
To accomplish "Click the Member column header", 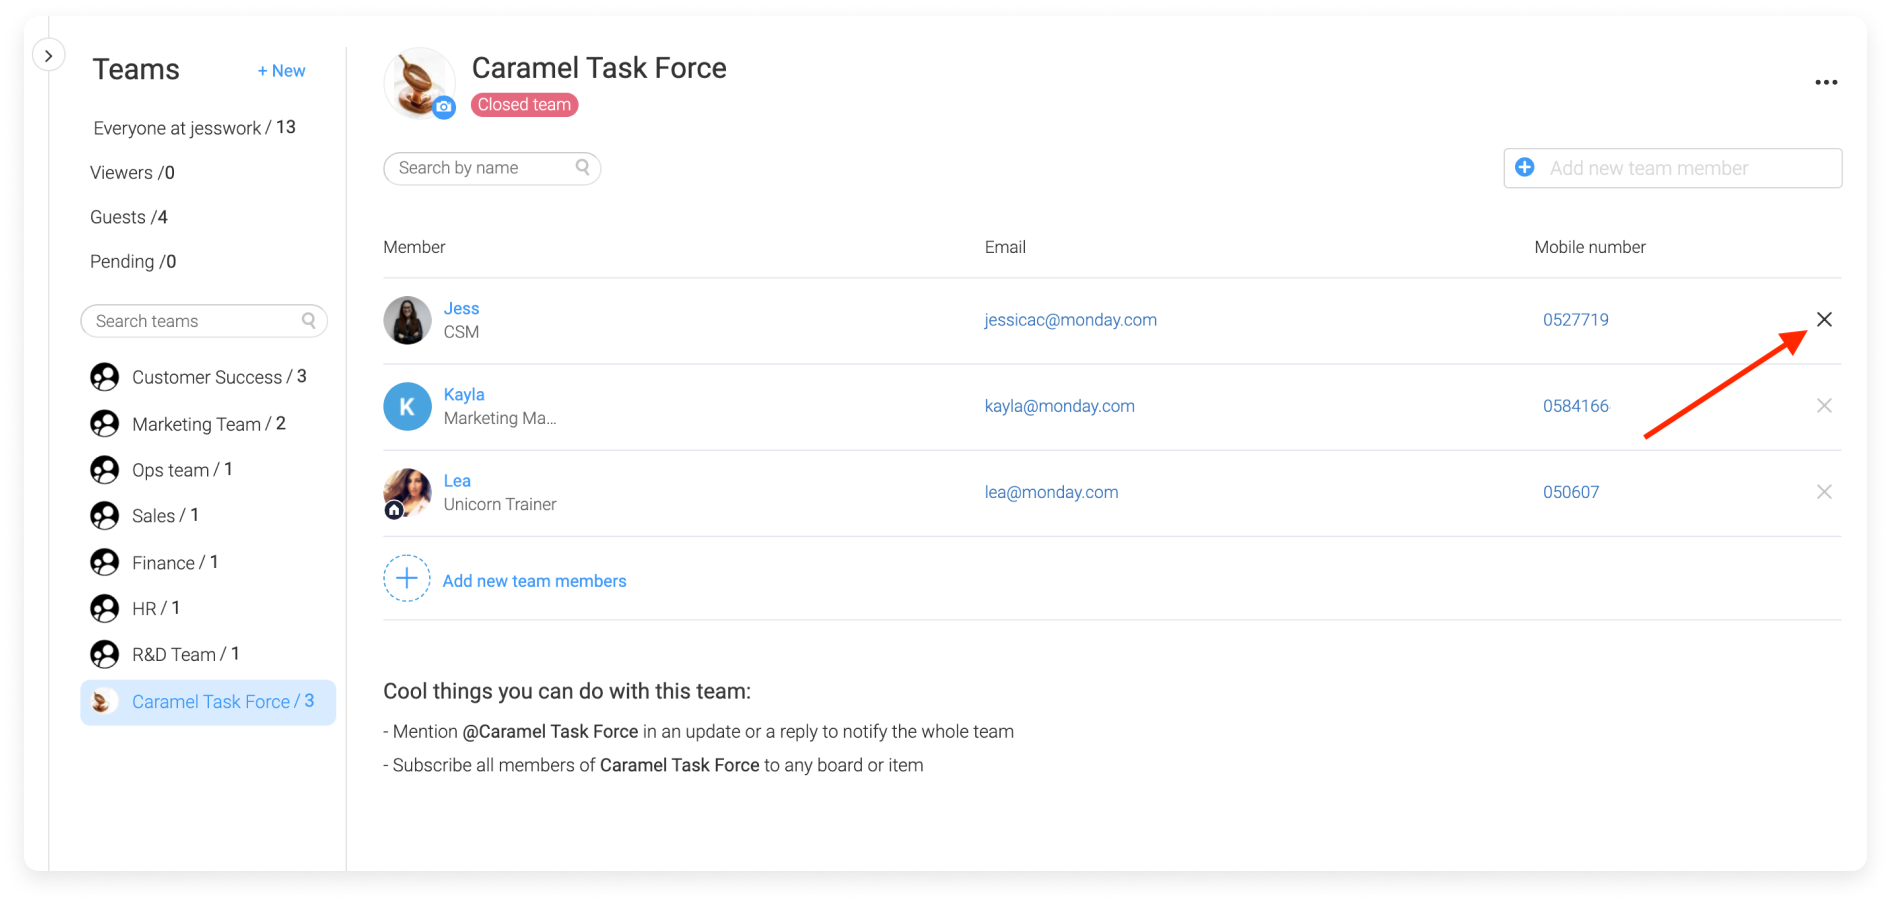I will tap(414, 247).
